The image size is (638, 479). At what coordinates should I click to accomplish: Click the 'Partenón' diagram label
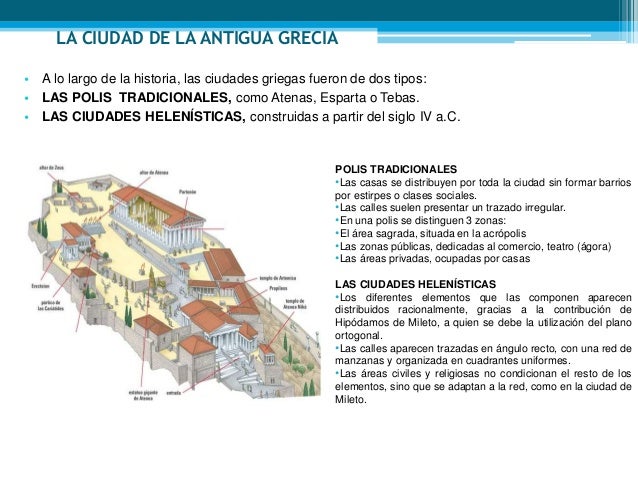click(188, 192)
